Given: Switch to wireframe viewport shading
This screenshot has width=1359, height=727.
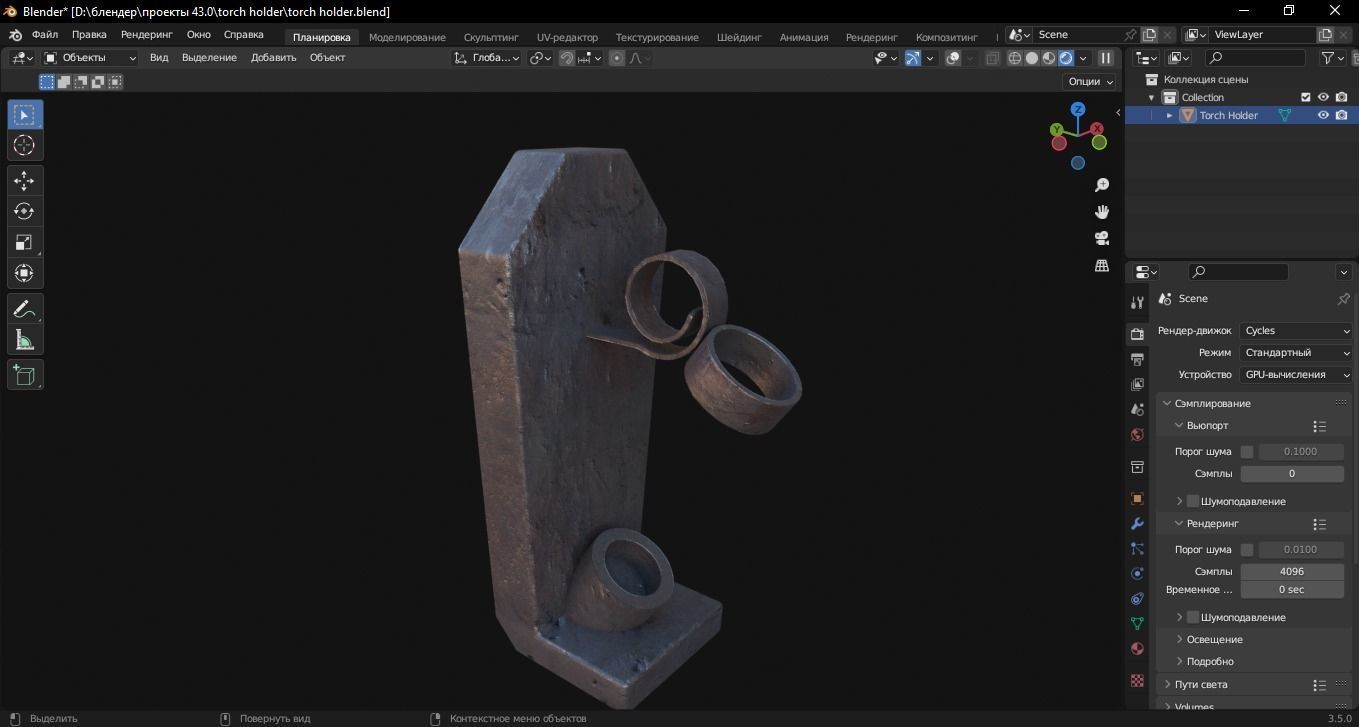Looking at the screenshot, I should (x=1015, y=58).
